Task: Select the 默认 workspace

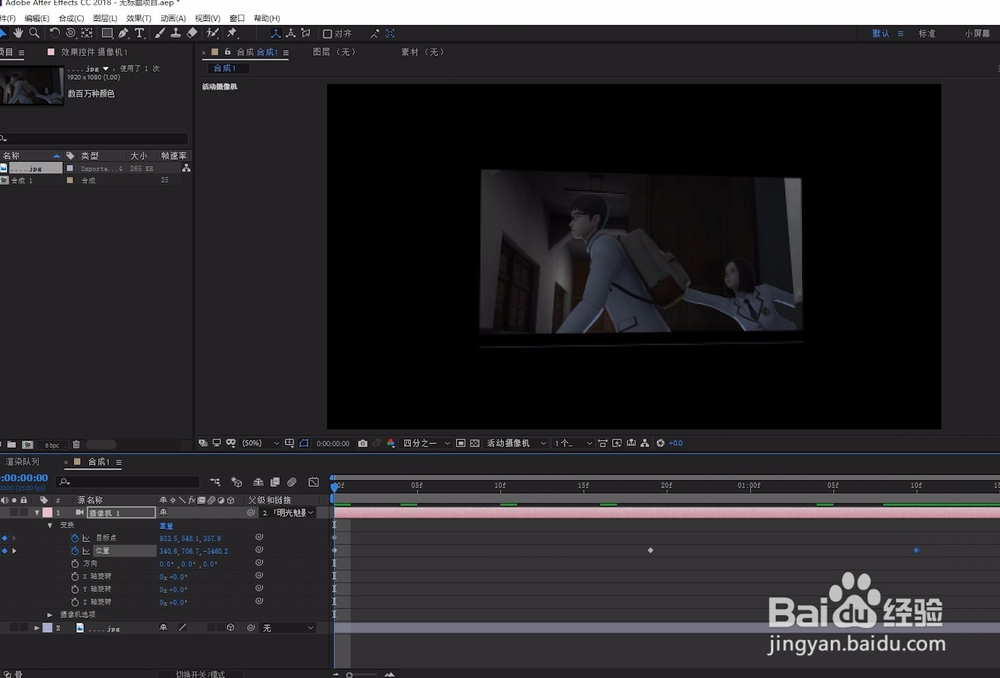Action: click(x=881, y=34)
